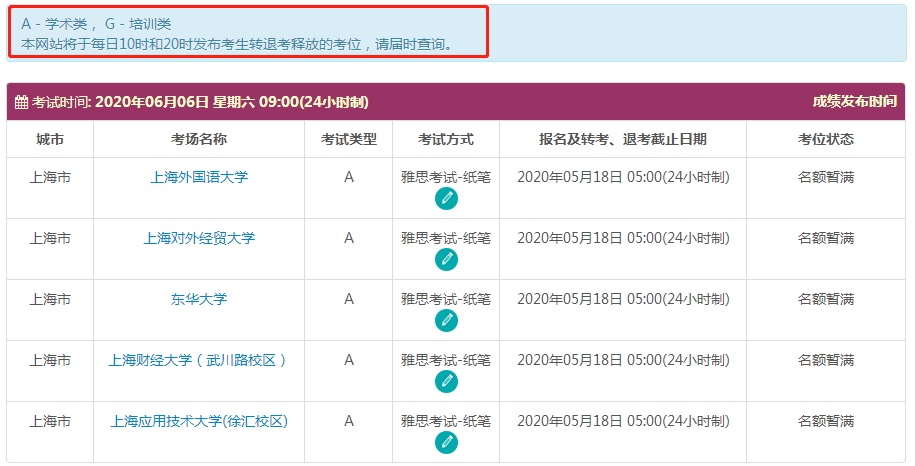Click the A - 学术类, G - 培训类 notice line

[96, 24]
